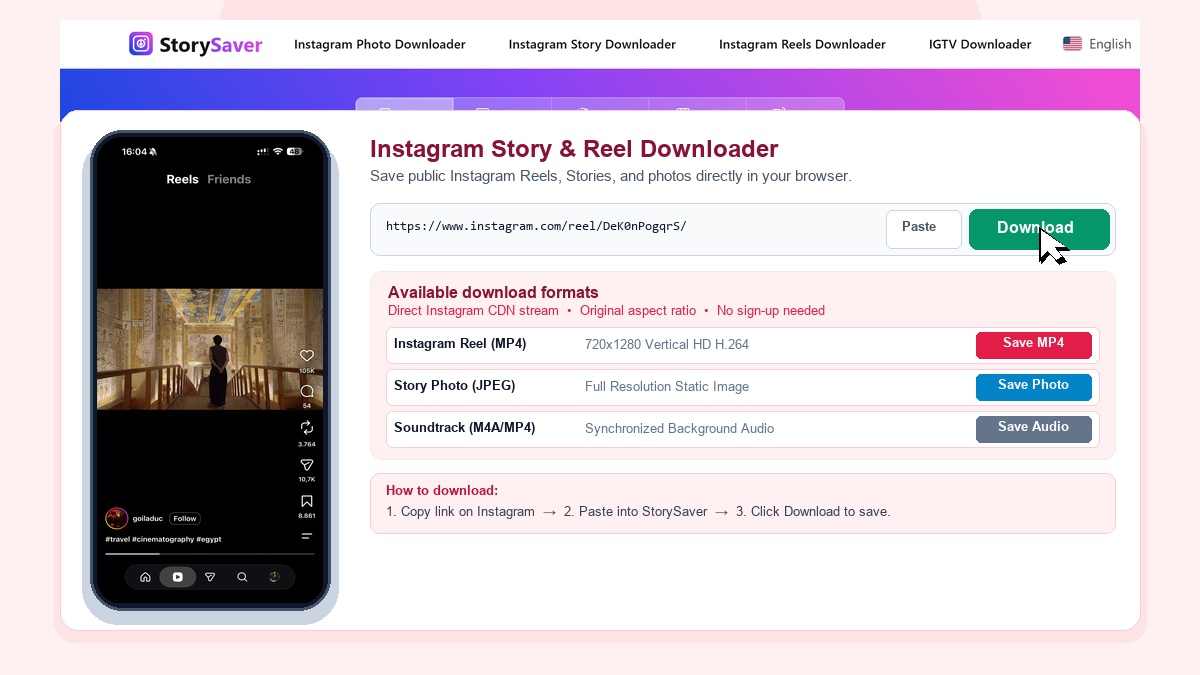This screenshot has height=675, width=1200.
Task: Tap the bookmark save icon on the reel
Action: pyautogui.click(x=307, y=501)
